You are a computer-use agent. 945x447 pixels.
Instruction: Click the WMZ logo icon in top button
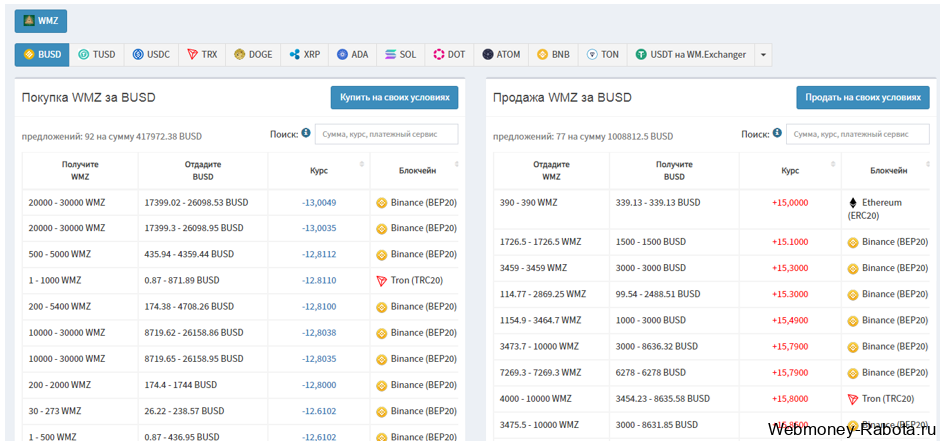[29, 20]
